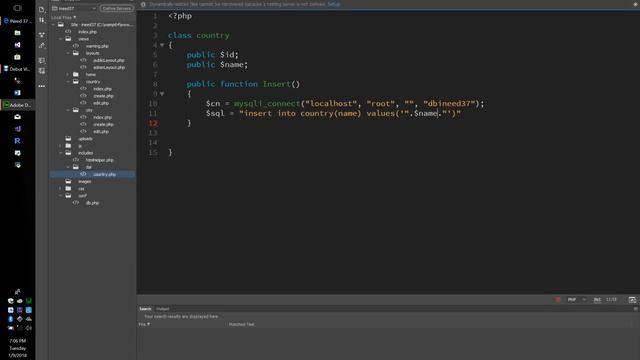The width and height of the screenshot is (640, 360).
Task: Collapse the includes folder
Action: click(x=60, y=153)
